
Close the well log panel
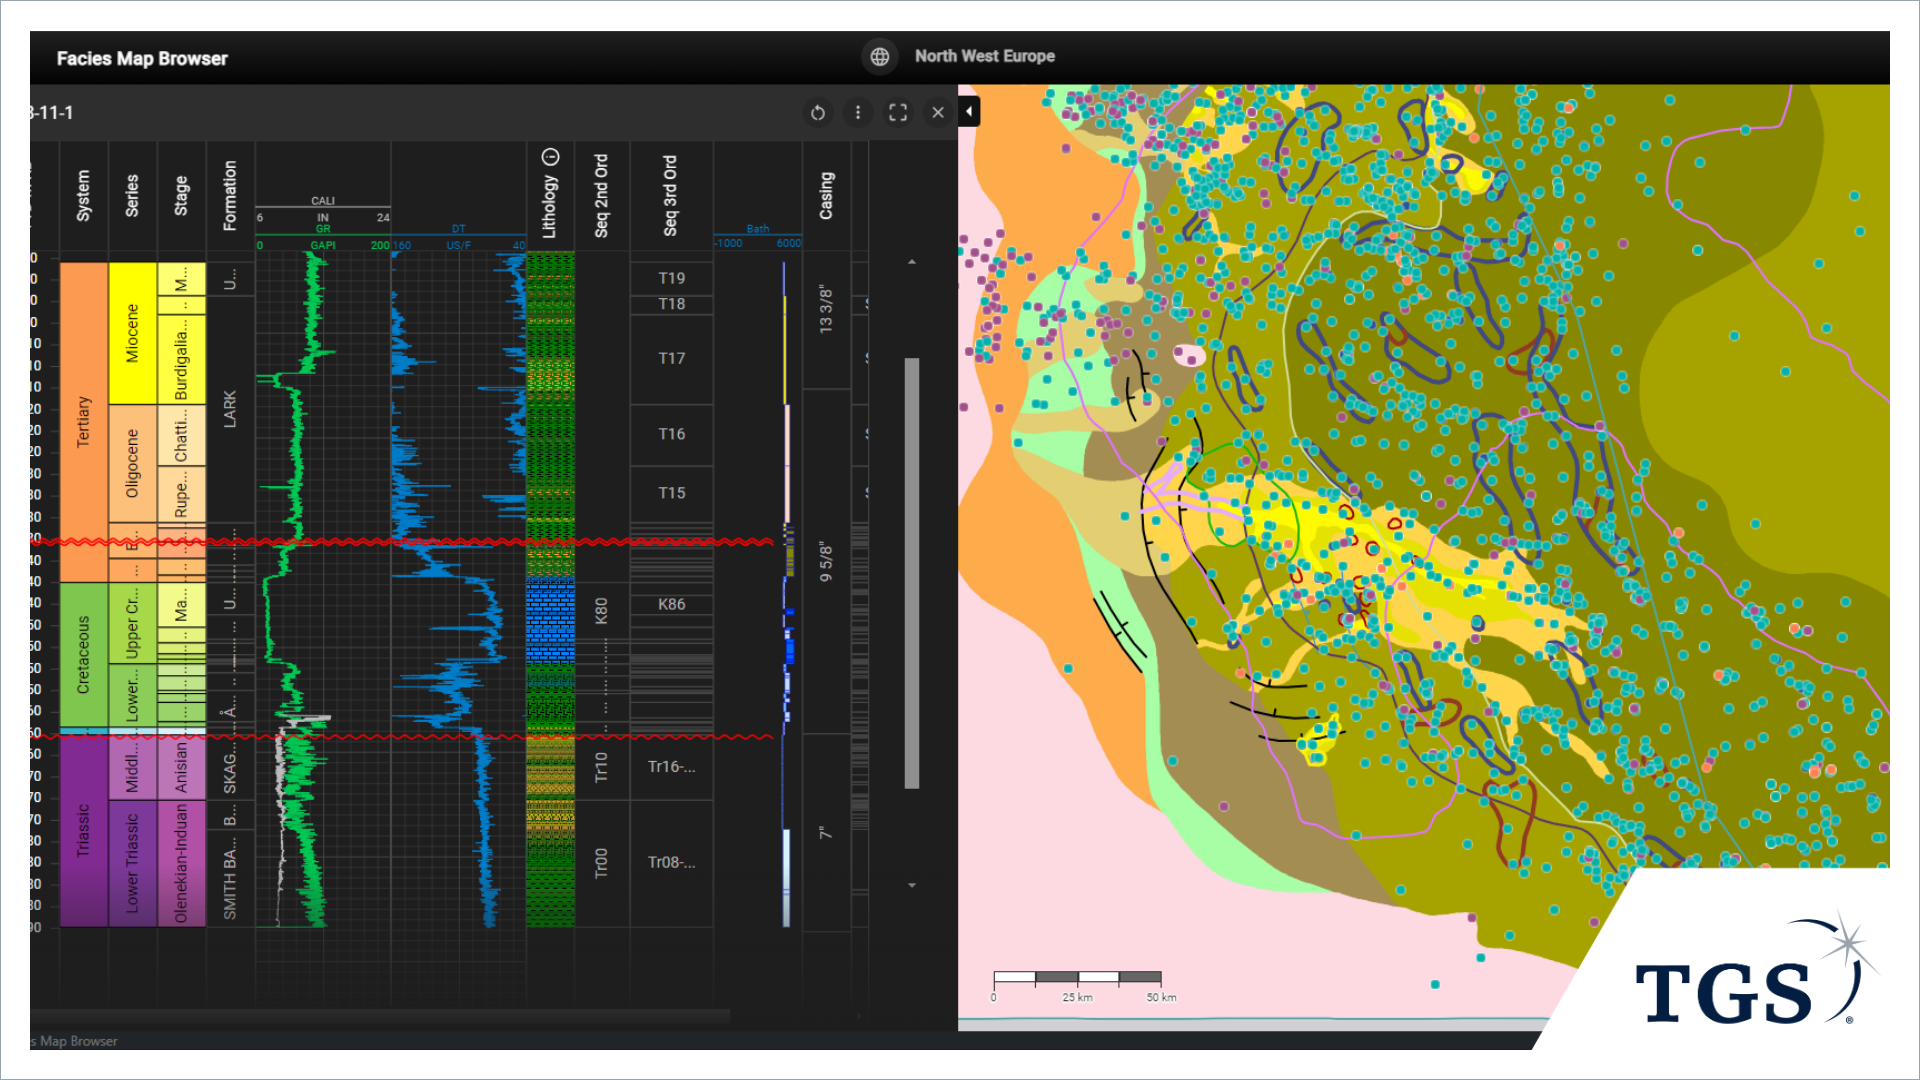[x=938, y=113]
